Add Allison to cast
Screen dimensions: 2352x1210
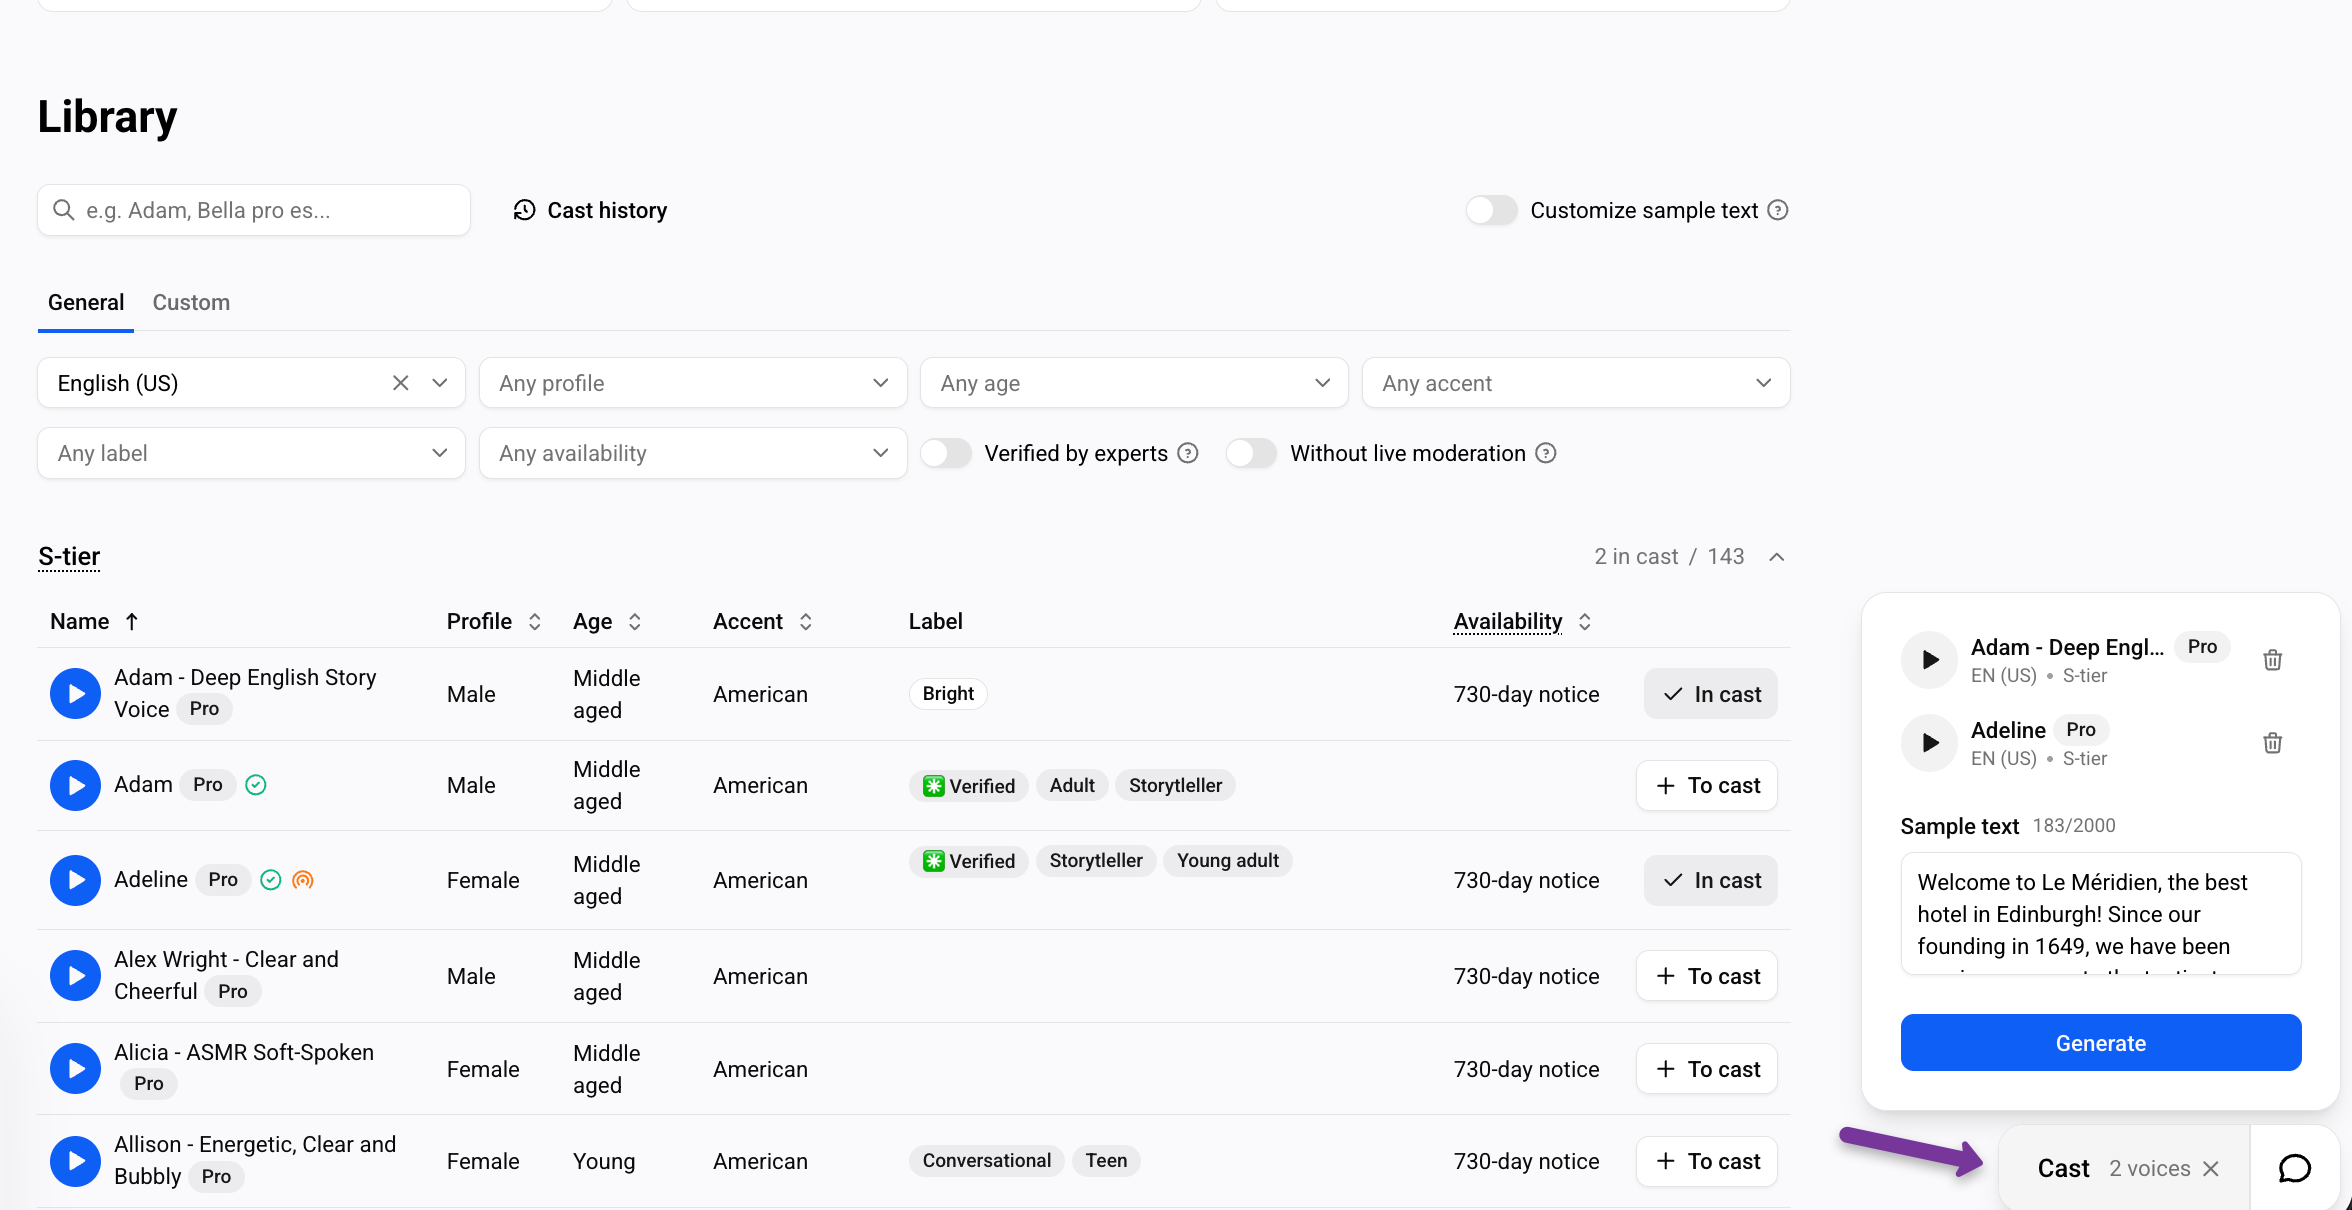(1706, 1161)
